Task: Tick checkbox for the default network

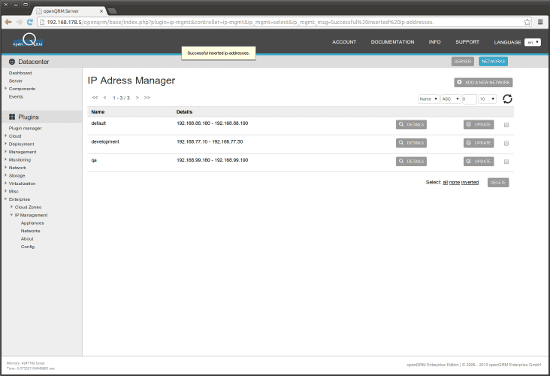Action: click(506, 125)
